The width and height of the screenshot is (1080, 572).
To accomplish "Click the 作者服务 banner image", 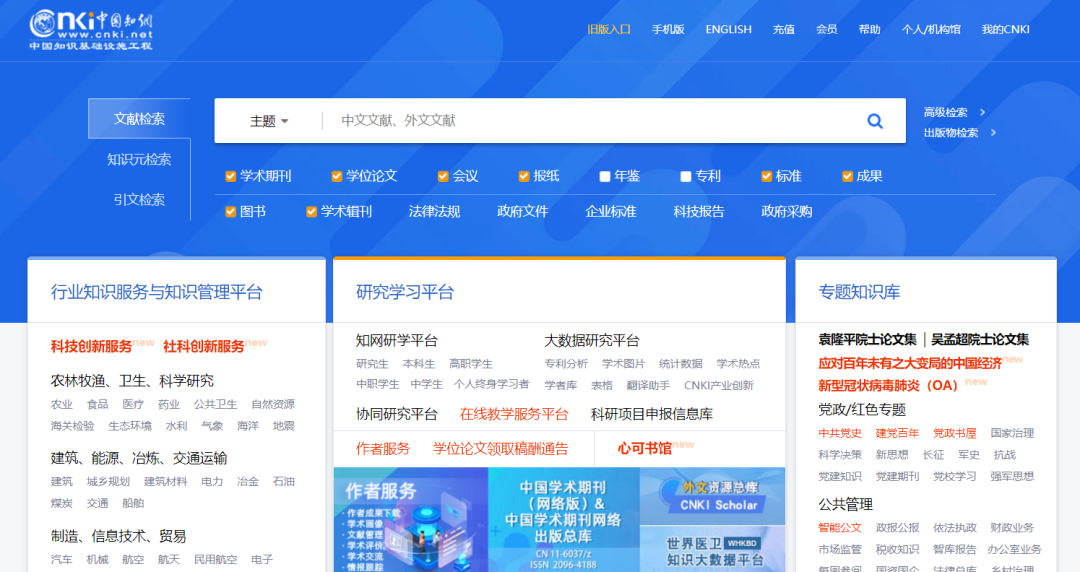I will [x=411, y=520].
